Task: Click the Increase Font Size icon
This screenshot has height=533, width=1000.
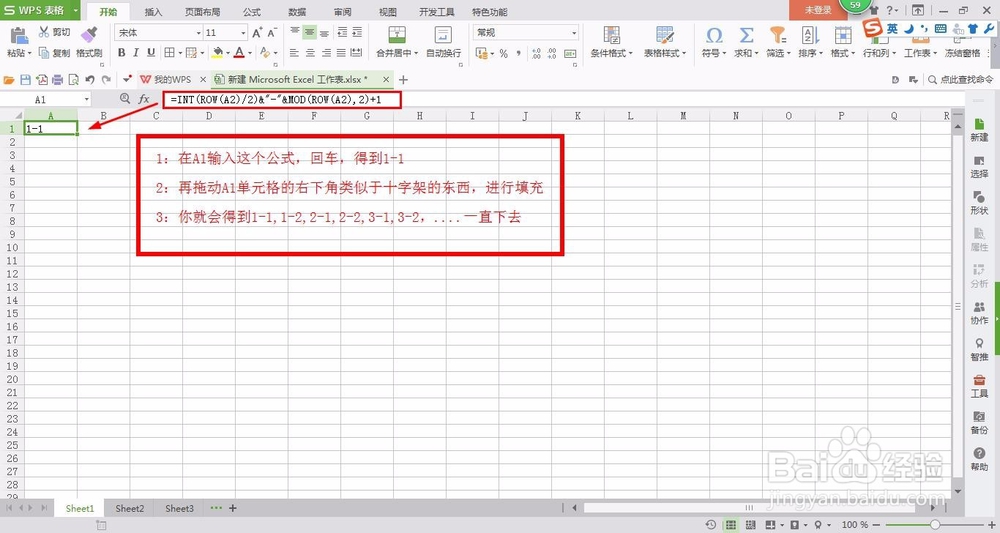Action: click(x=257, y=33)
